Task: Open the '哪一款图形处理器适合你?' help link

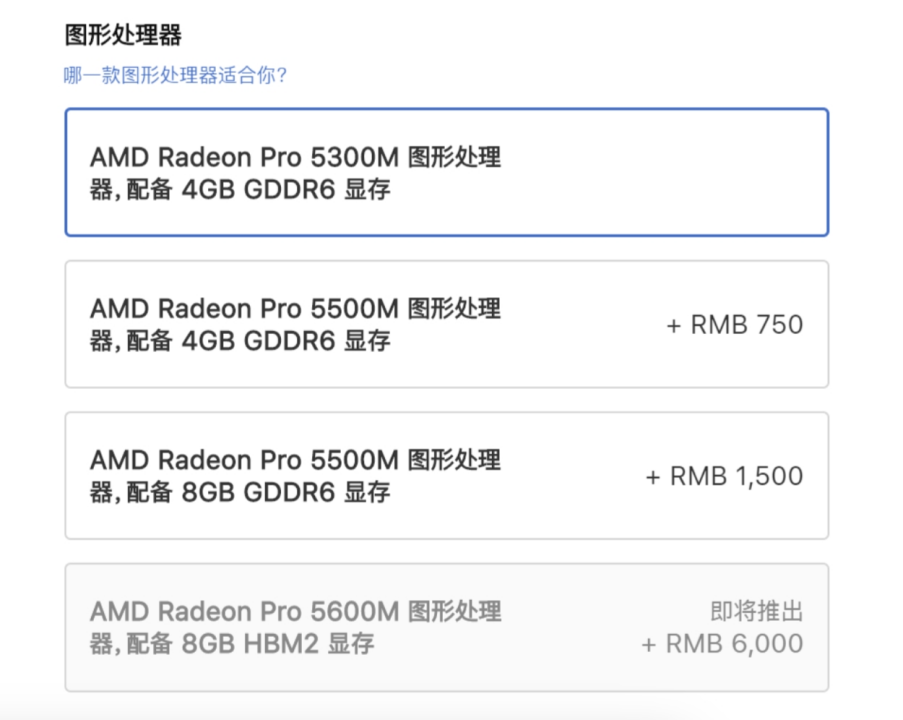Action: tap(176, 76)
